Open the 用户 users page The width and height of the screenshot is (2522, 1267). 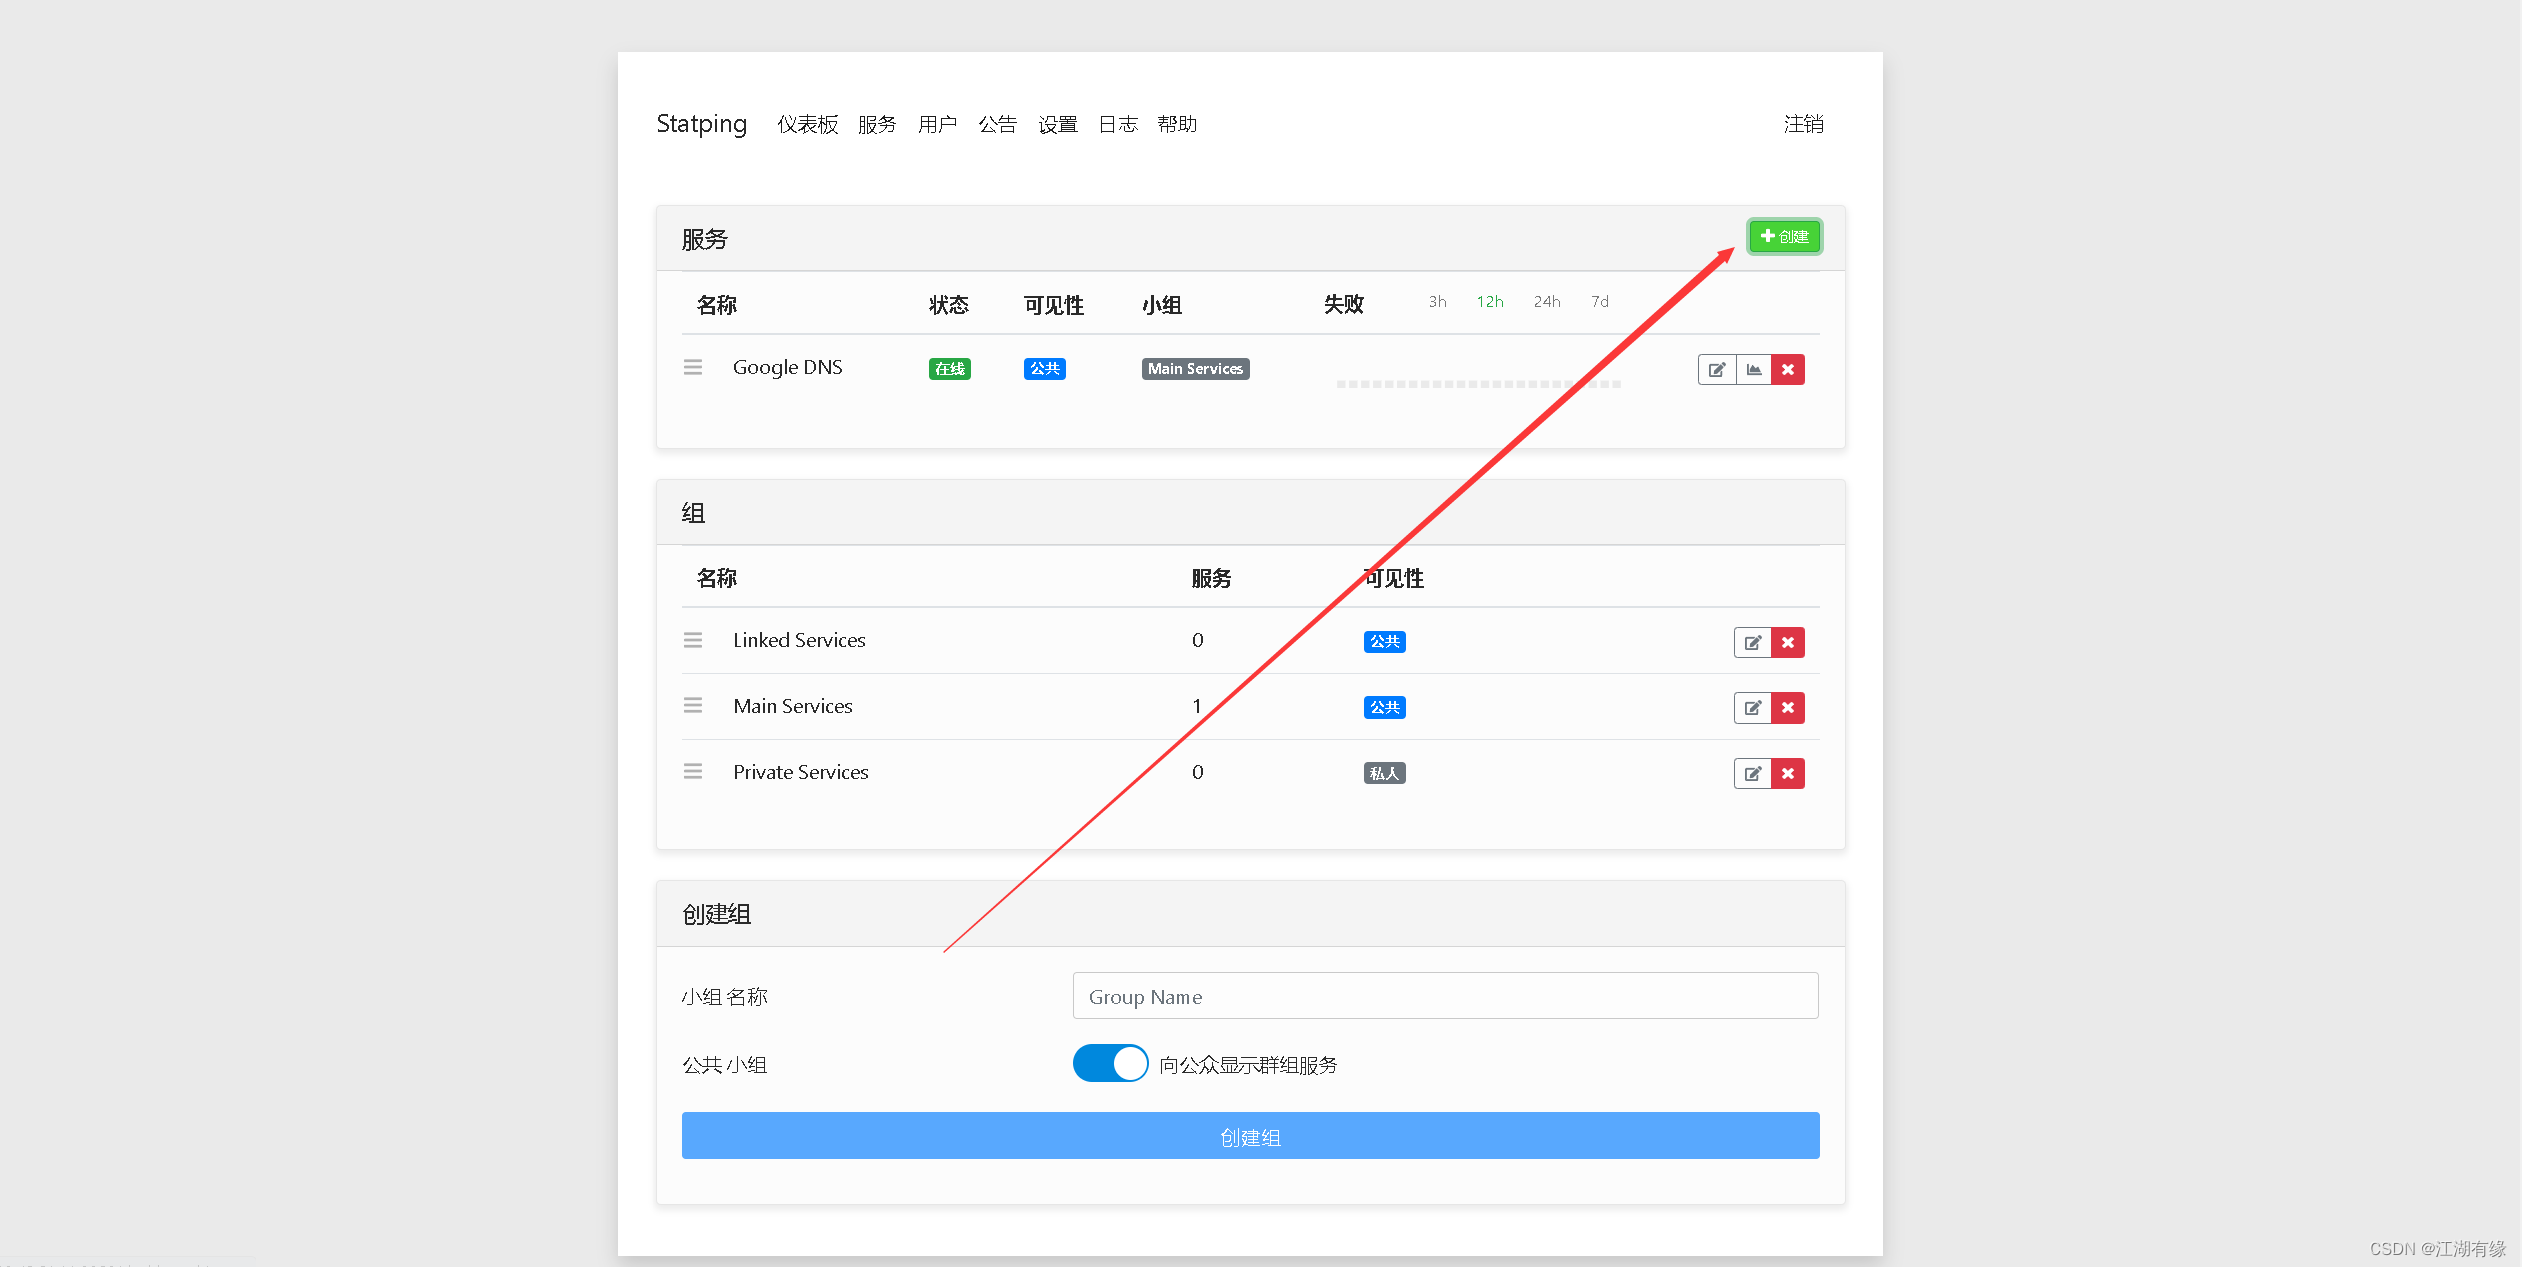937,124
